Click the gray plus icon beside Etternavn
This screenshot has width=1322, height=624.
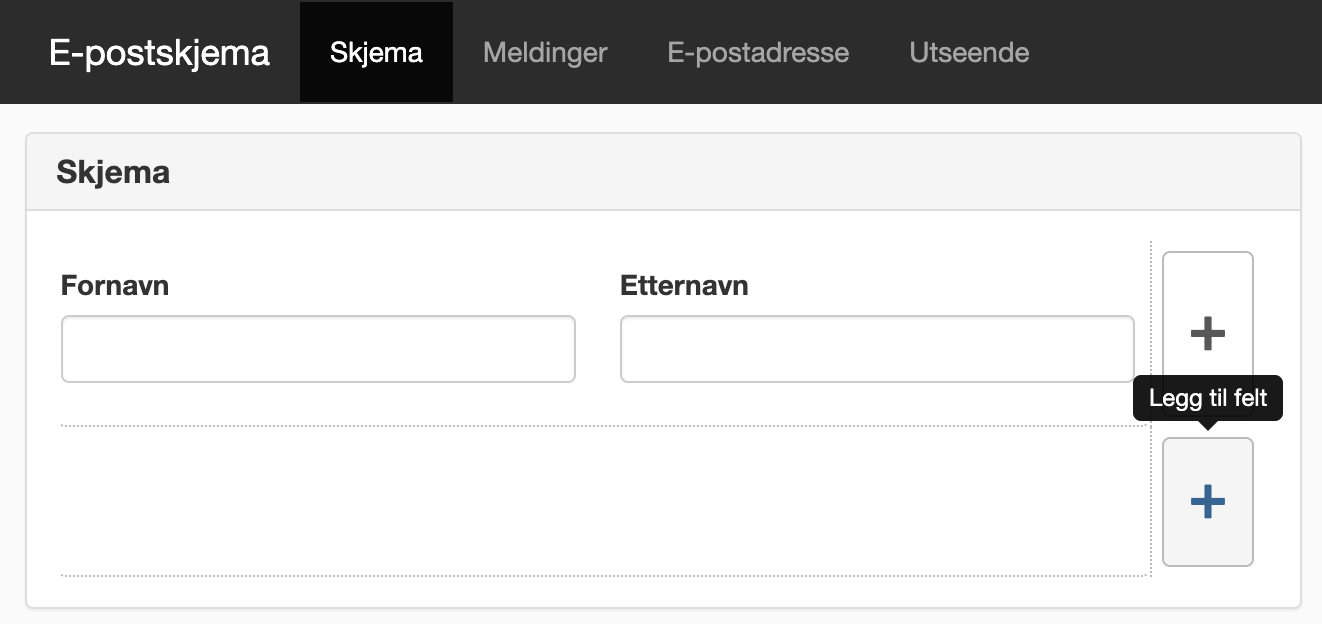[1208, 333]
